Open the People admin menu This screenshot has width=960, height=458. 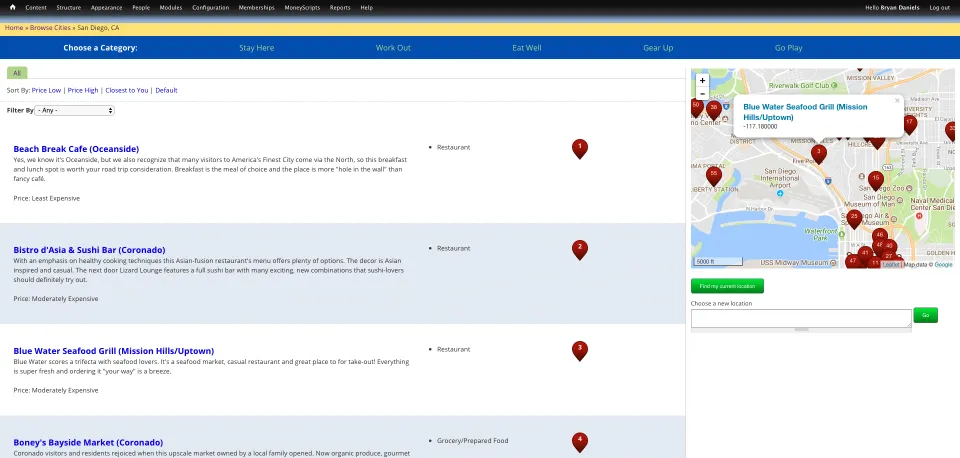coord(141,7)
